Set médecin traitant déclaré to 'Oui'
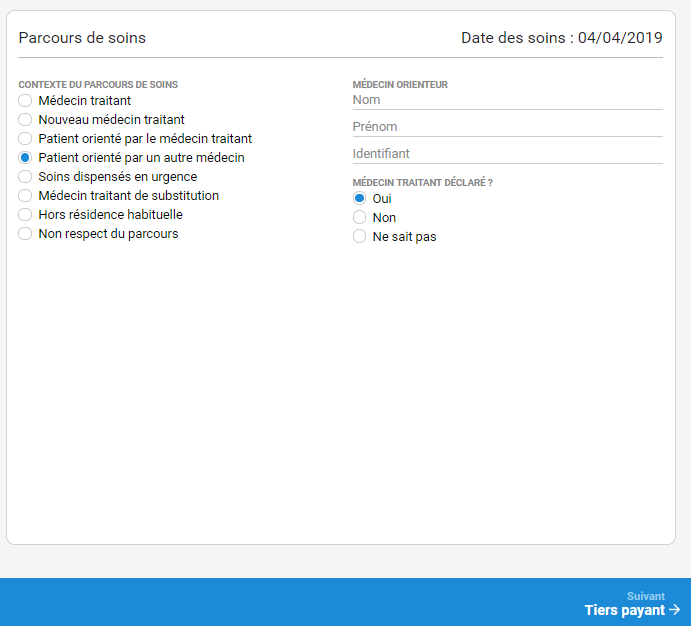 (x=360, y=199)
